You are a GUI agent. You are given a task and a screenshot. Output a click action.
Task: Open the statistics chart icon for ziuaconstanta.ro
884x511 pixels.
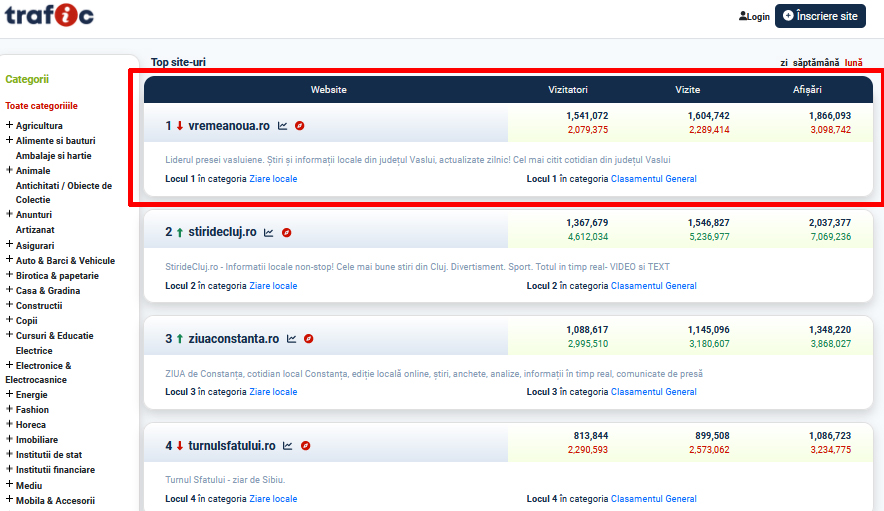291,339
